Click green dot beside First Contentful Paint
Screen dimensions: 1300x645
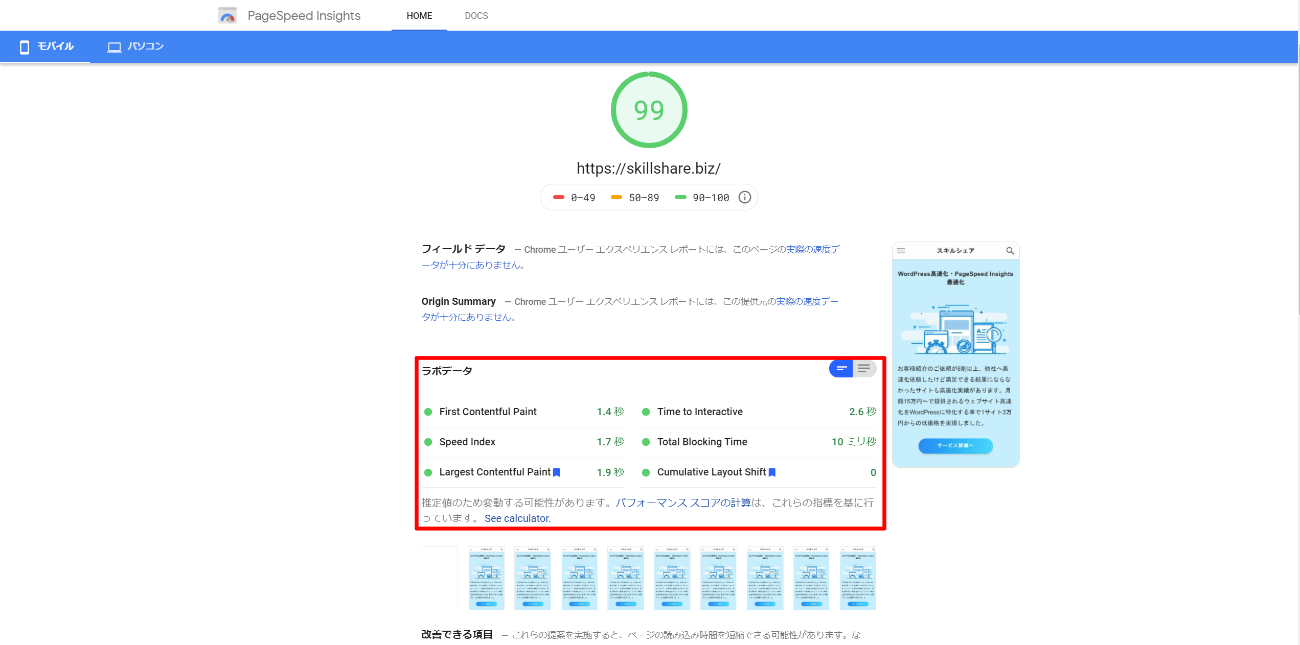pos(428,412)
